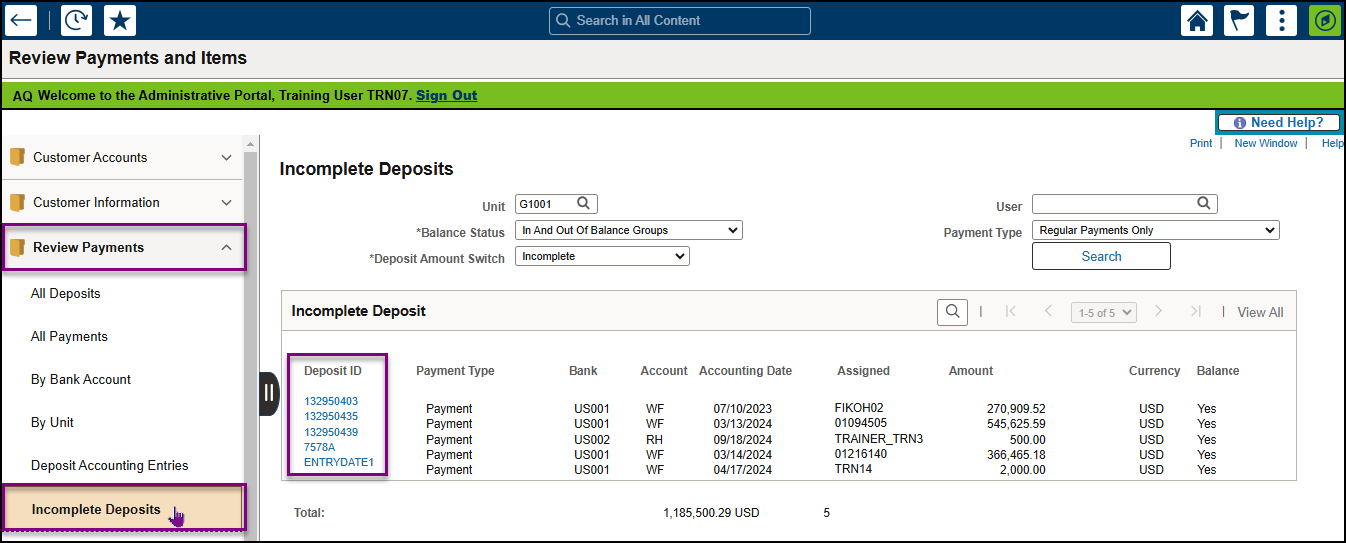
Task: Click grid find magnifier in Incomplete Deposit
Action: point(952,312)
